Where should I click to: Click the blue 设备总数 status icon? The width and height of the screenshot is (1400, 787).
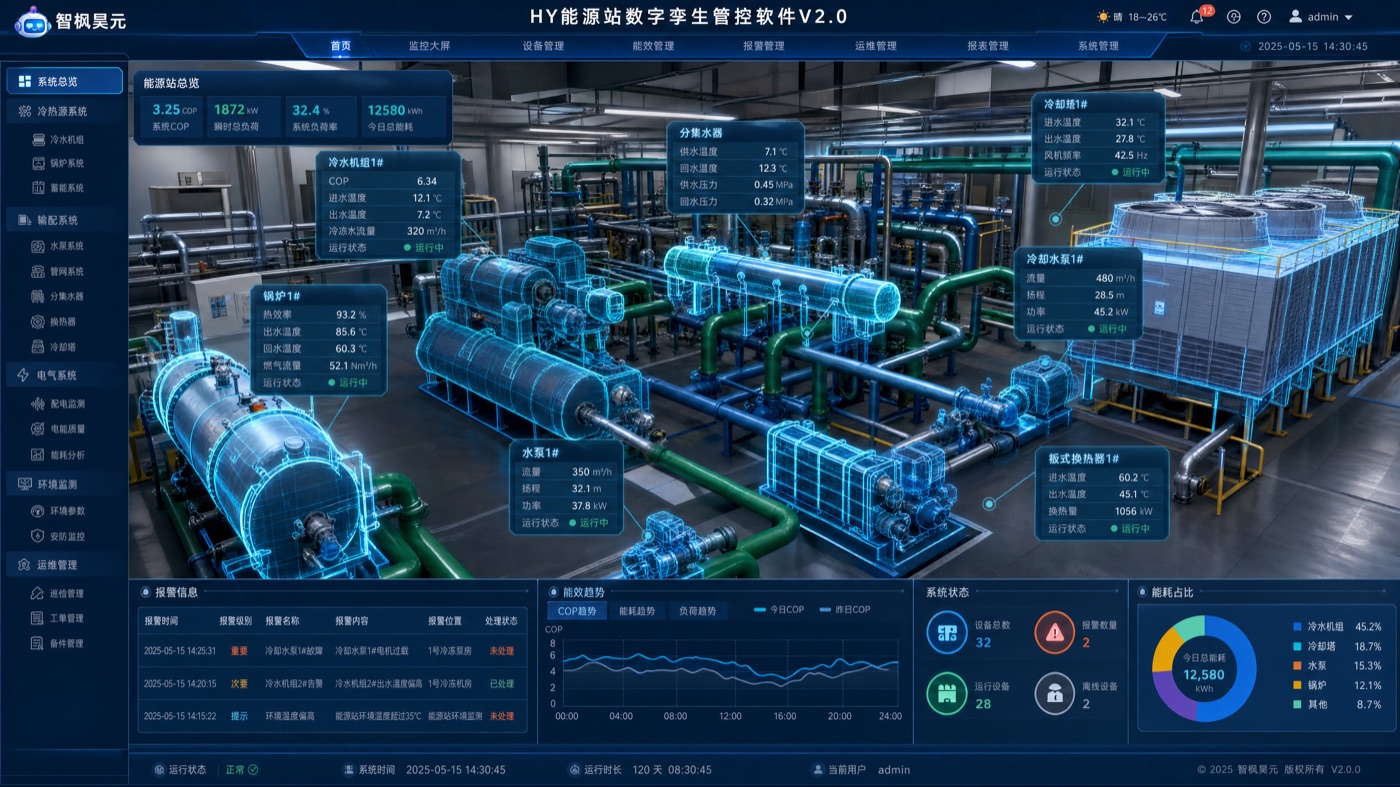pyautogui.click(x=946, y=632)
